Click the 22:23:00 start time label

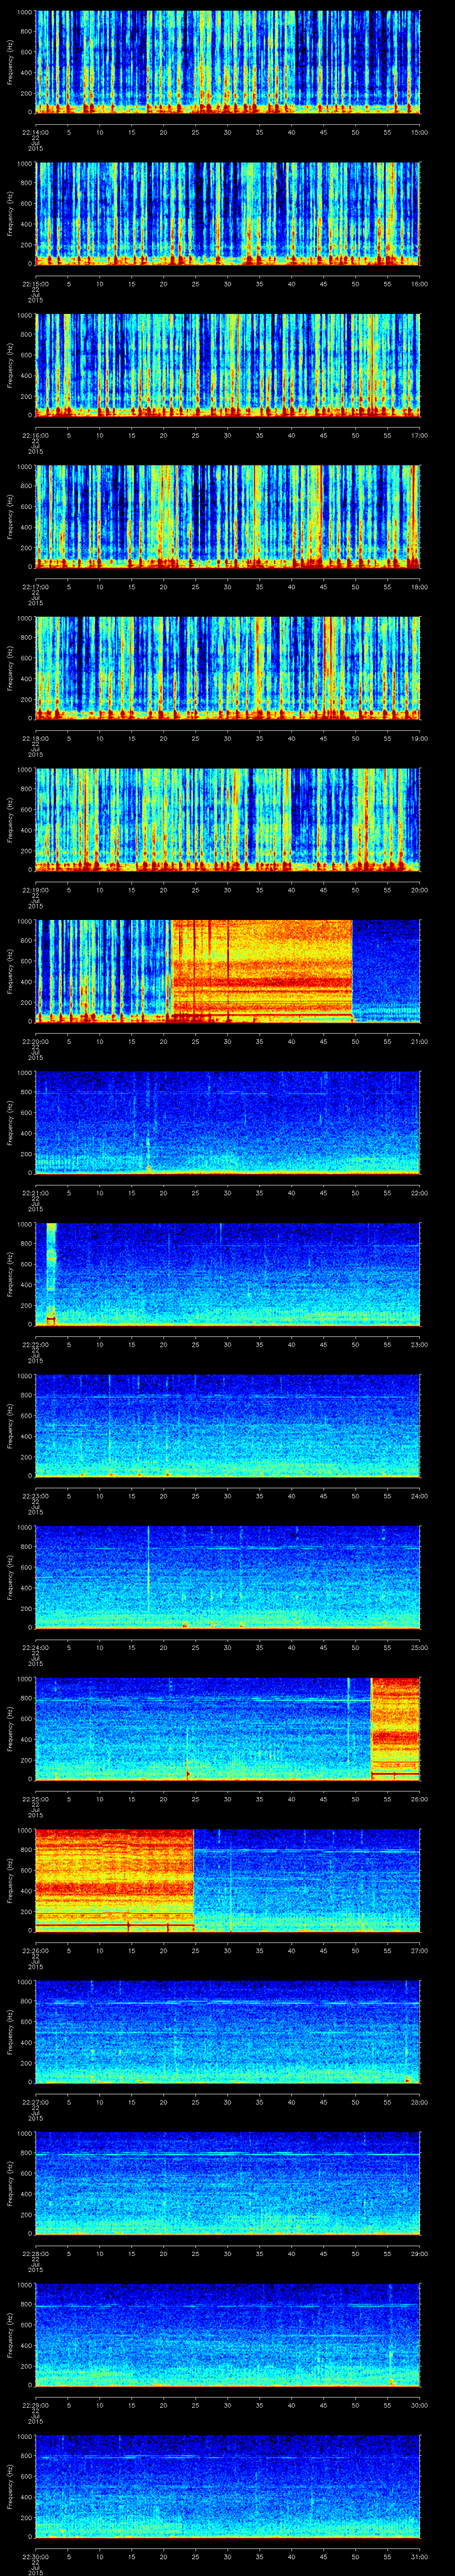click(x=35, y=1495)
